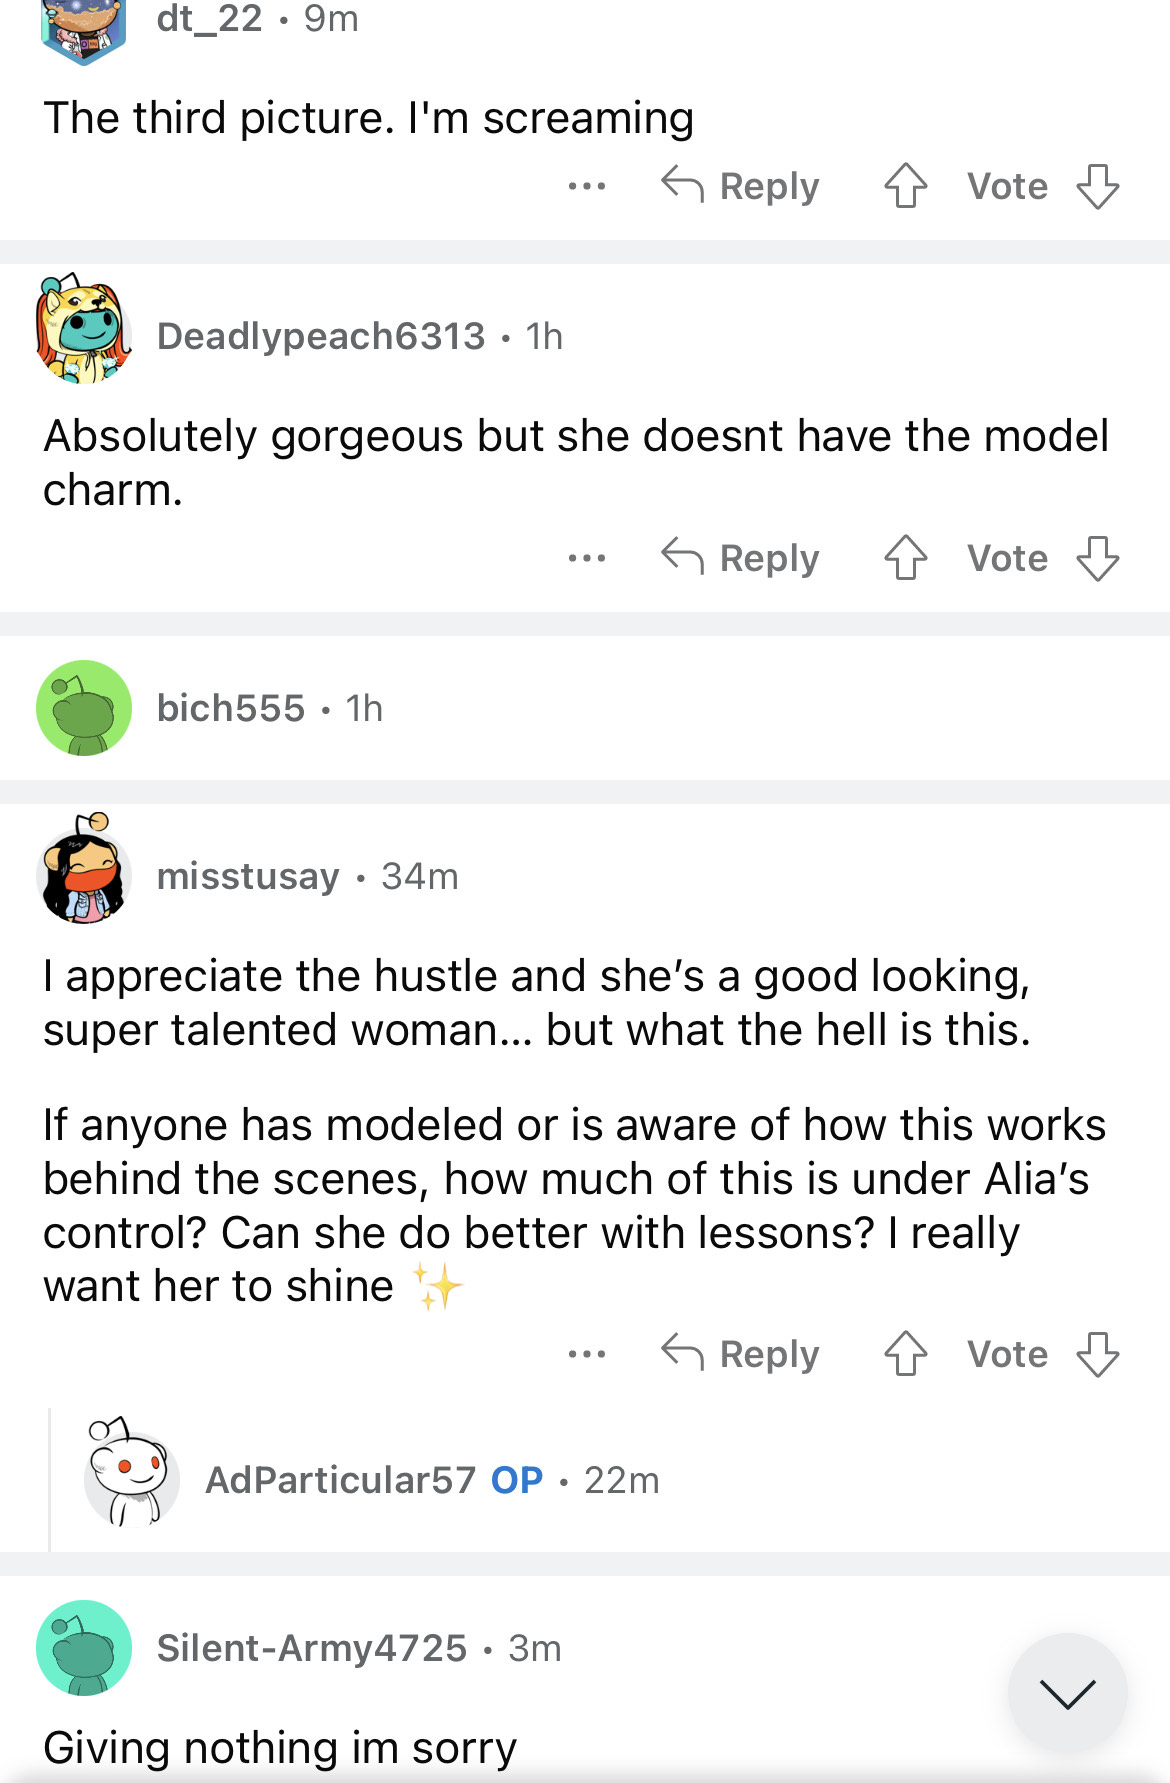The width and height of the screenshot is (1170, 1783).
Task: Open more options on misstusay's comment
Action: tap(586, 1354)
